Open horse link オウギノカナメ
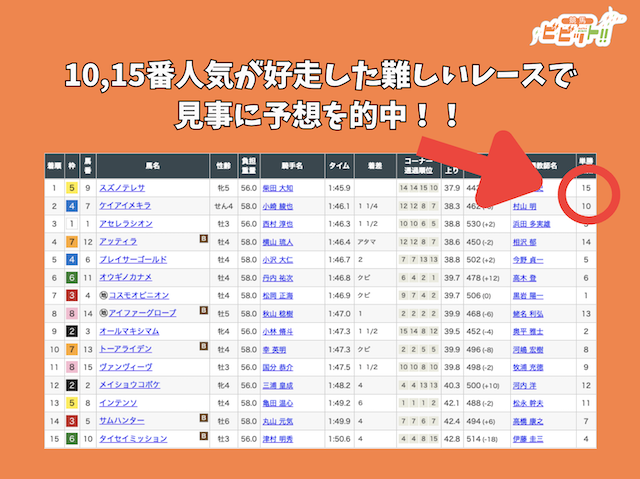Viewport: 640px width, 479px height. 125,278
